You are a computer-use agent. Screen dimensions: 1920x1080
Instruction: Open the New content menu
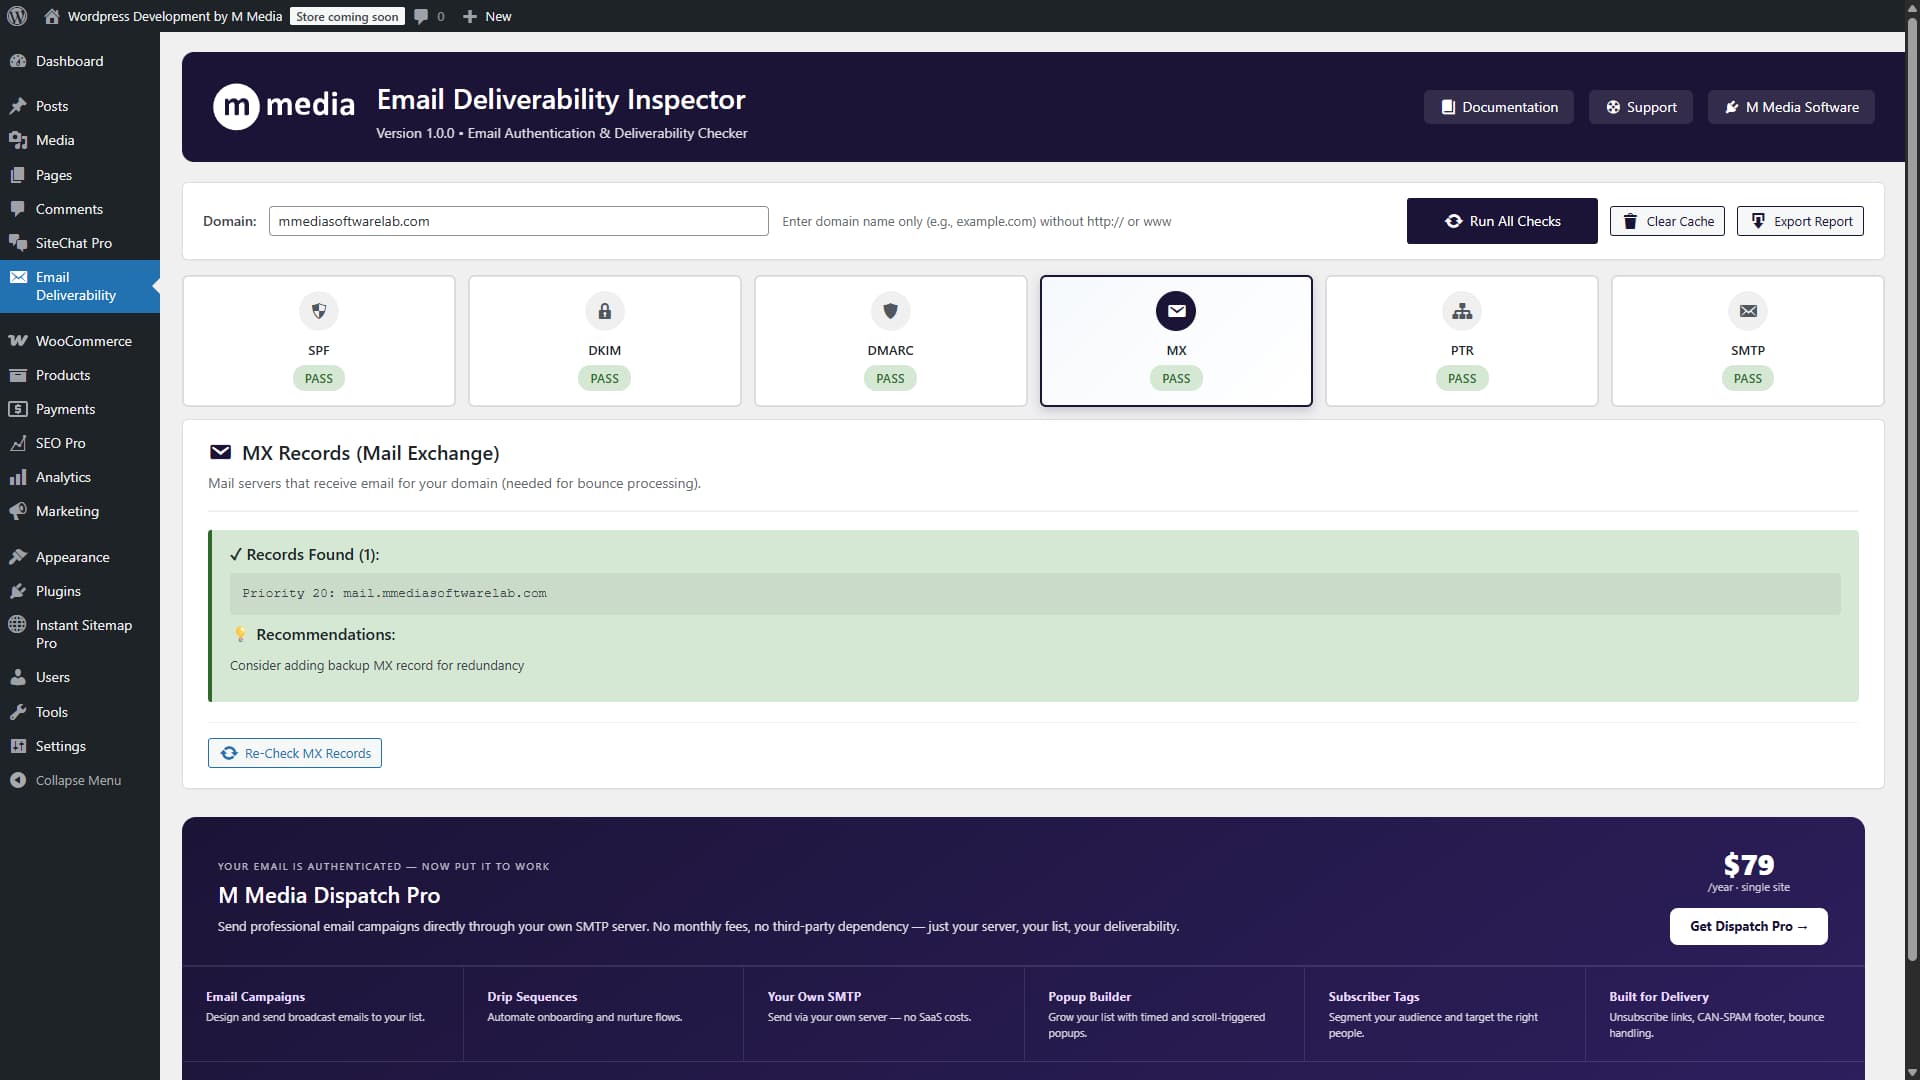point(487,16)
